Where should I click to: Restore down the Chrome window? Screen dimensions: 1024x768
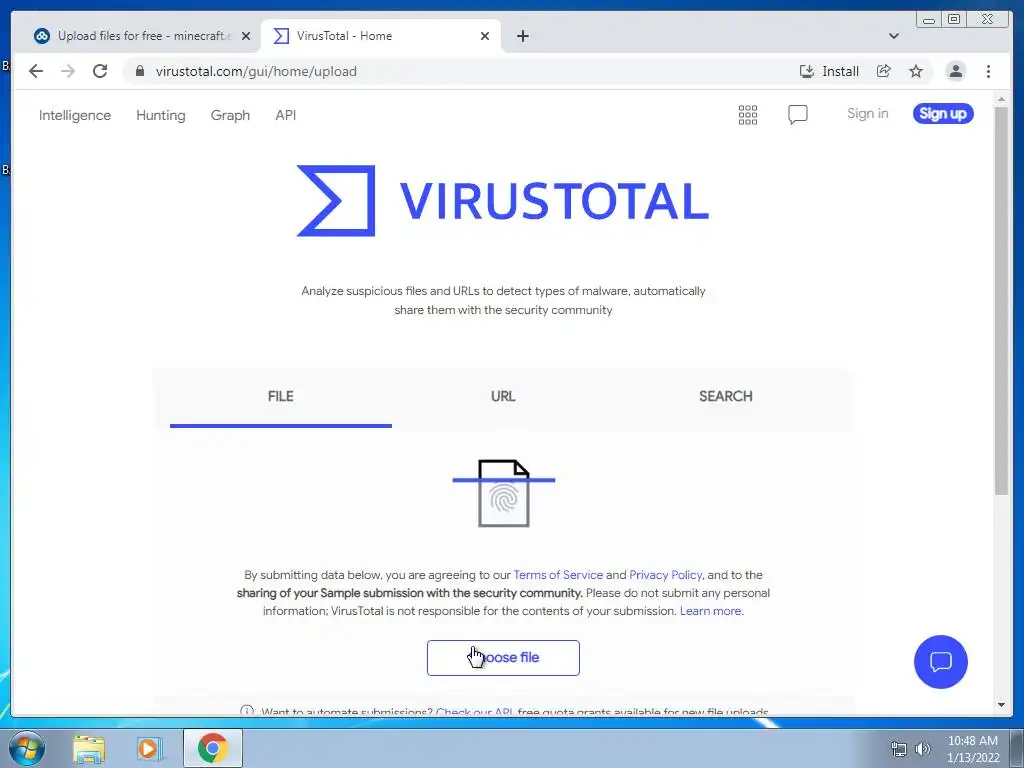[x=954, y=20]
